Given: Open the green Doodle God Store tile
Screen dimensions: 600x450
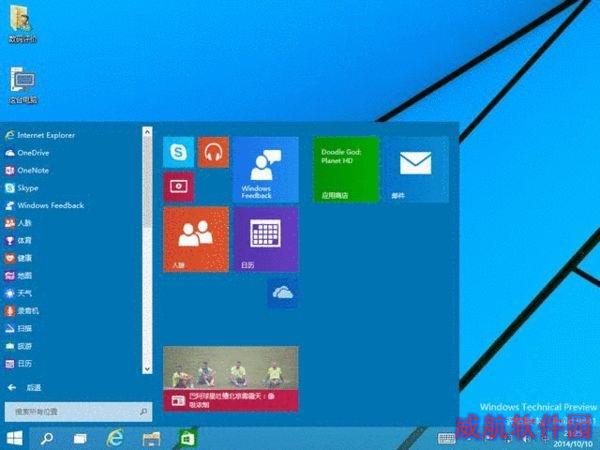Looking at the screenshot, I should (346, 170).
